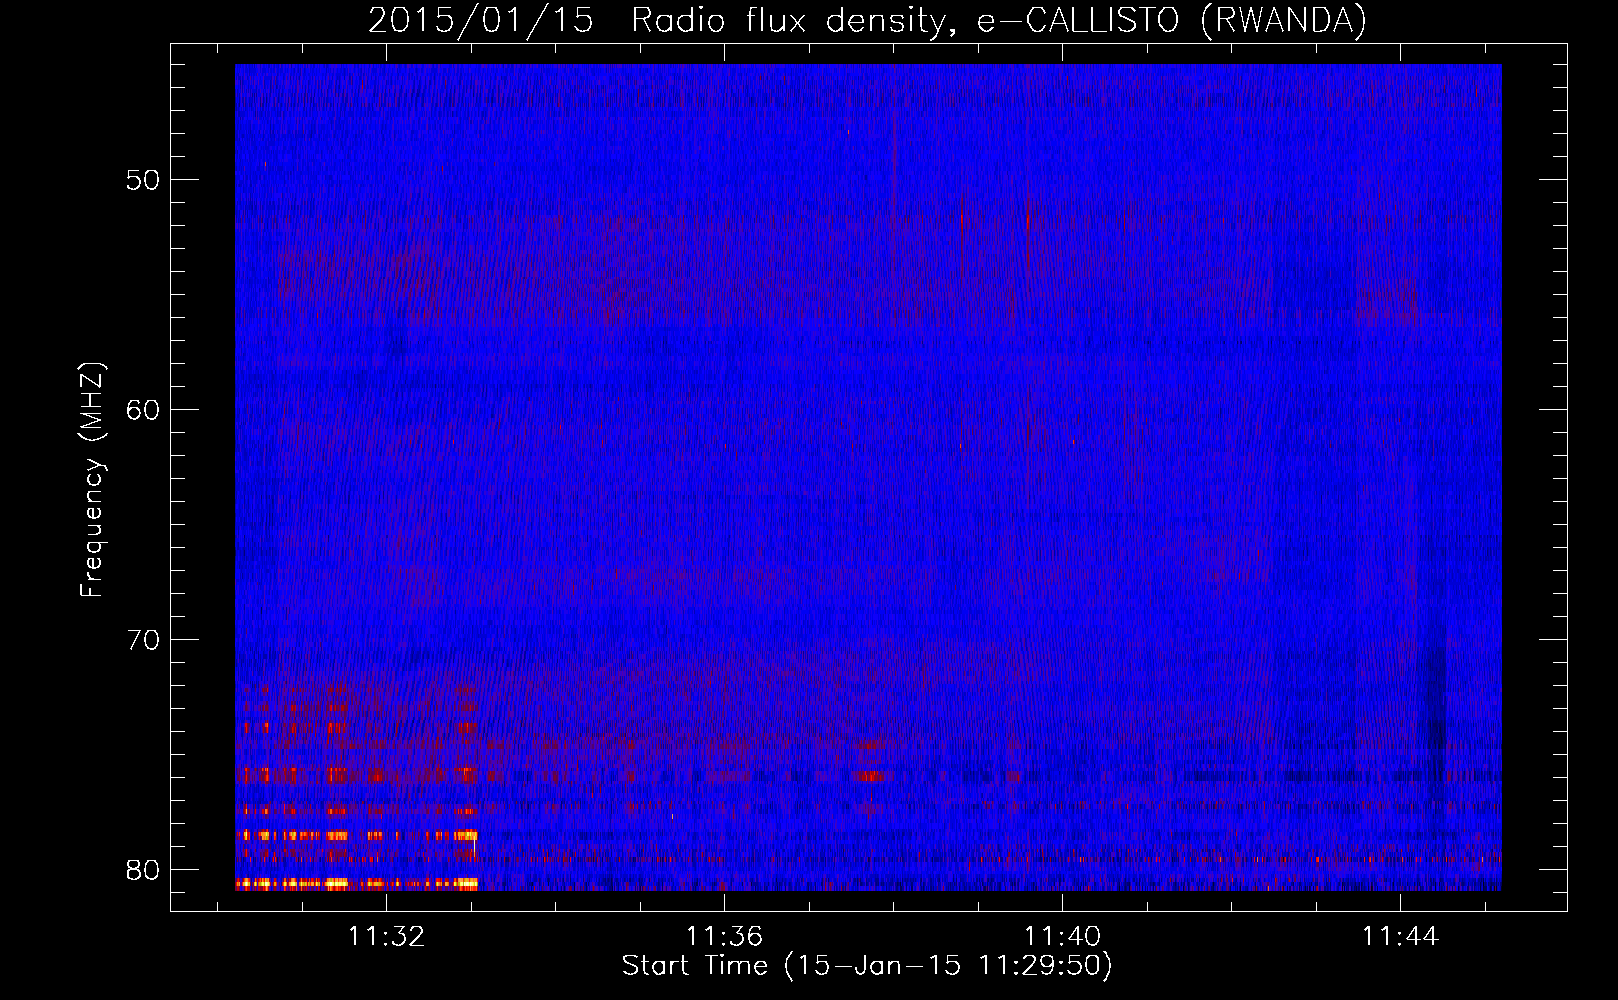Screen dimensions: 1618x1000
Task: Click the 11:36 time tick label
Action: coord(724,936)
